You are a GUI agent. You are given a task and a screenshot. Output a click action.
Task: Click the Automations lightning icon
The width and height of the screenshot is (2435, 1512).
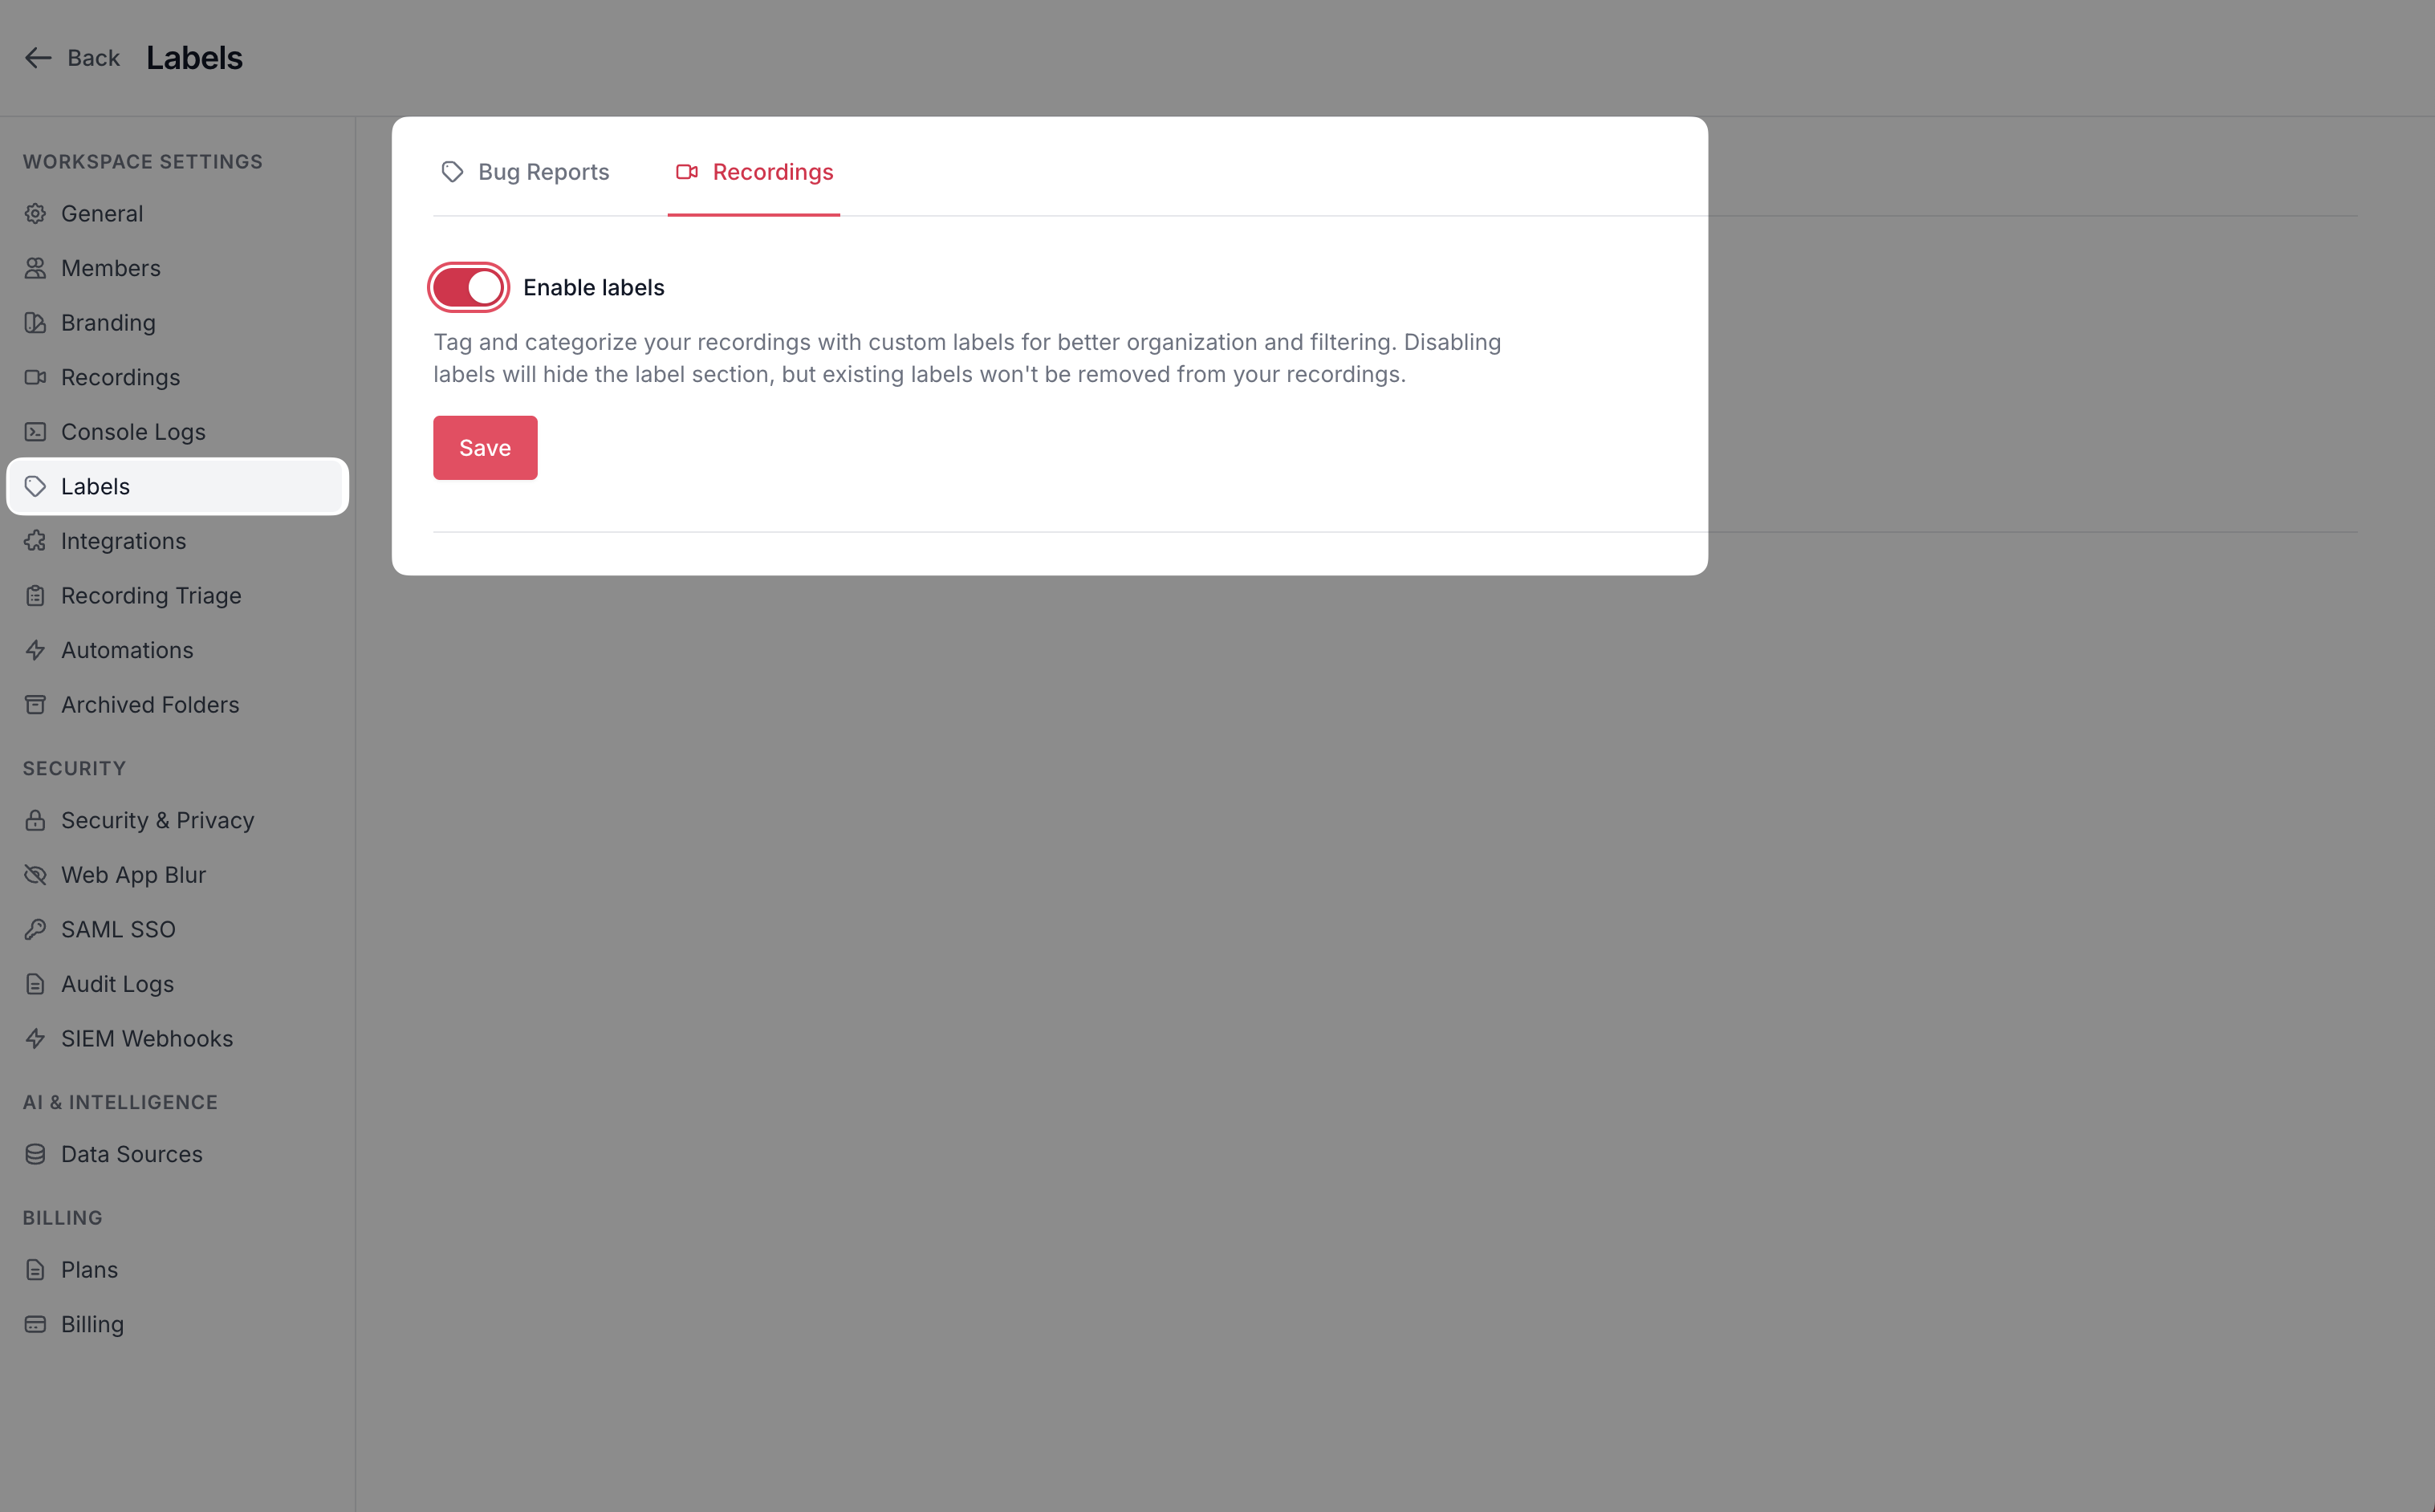(35, 650)
